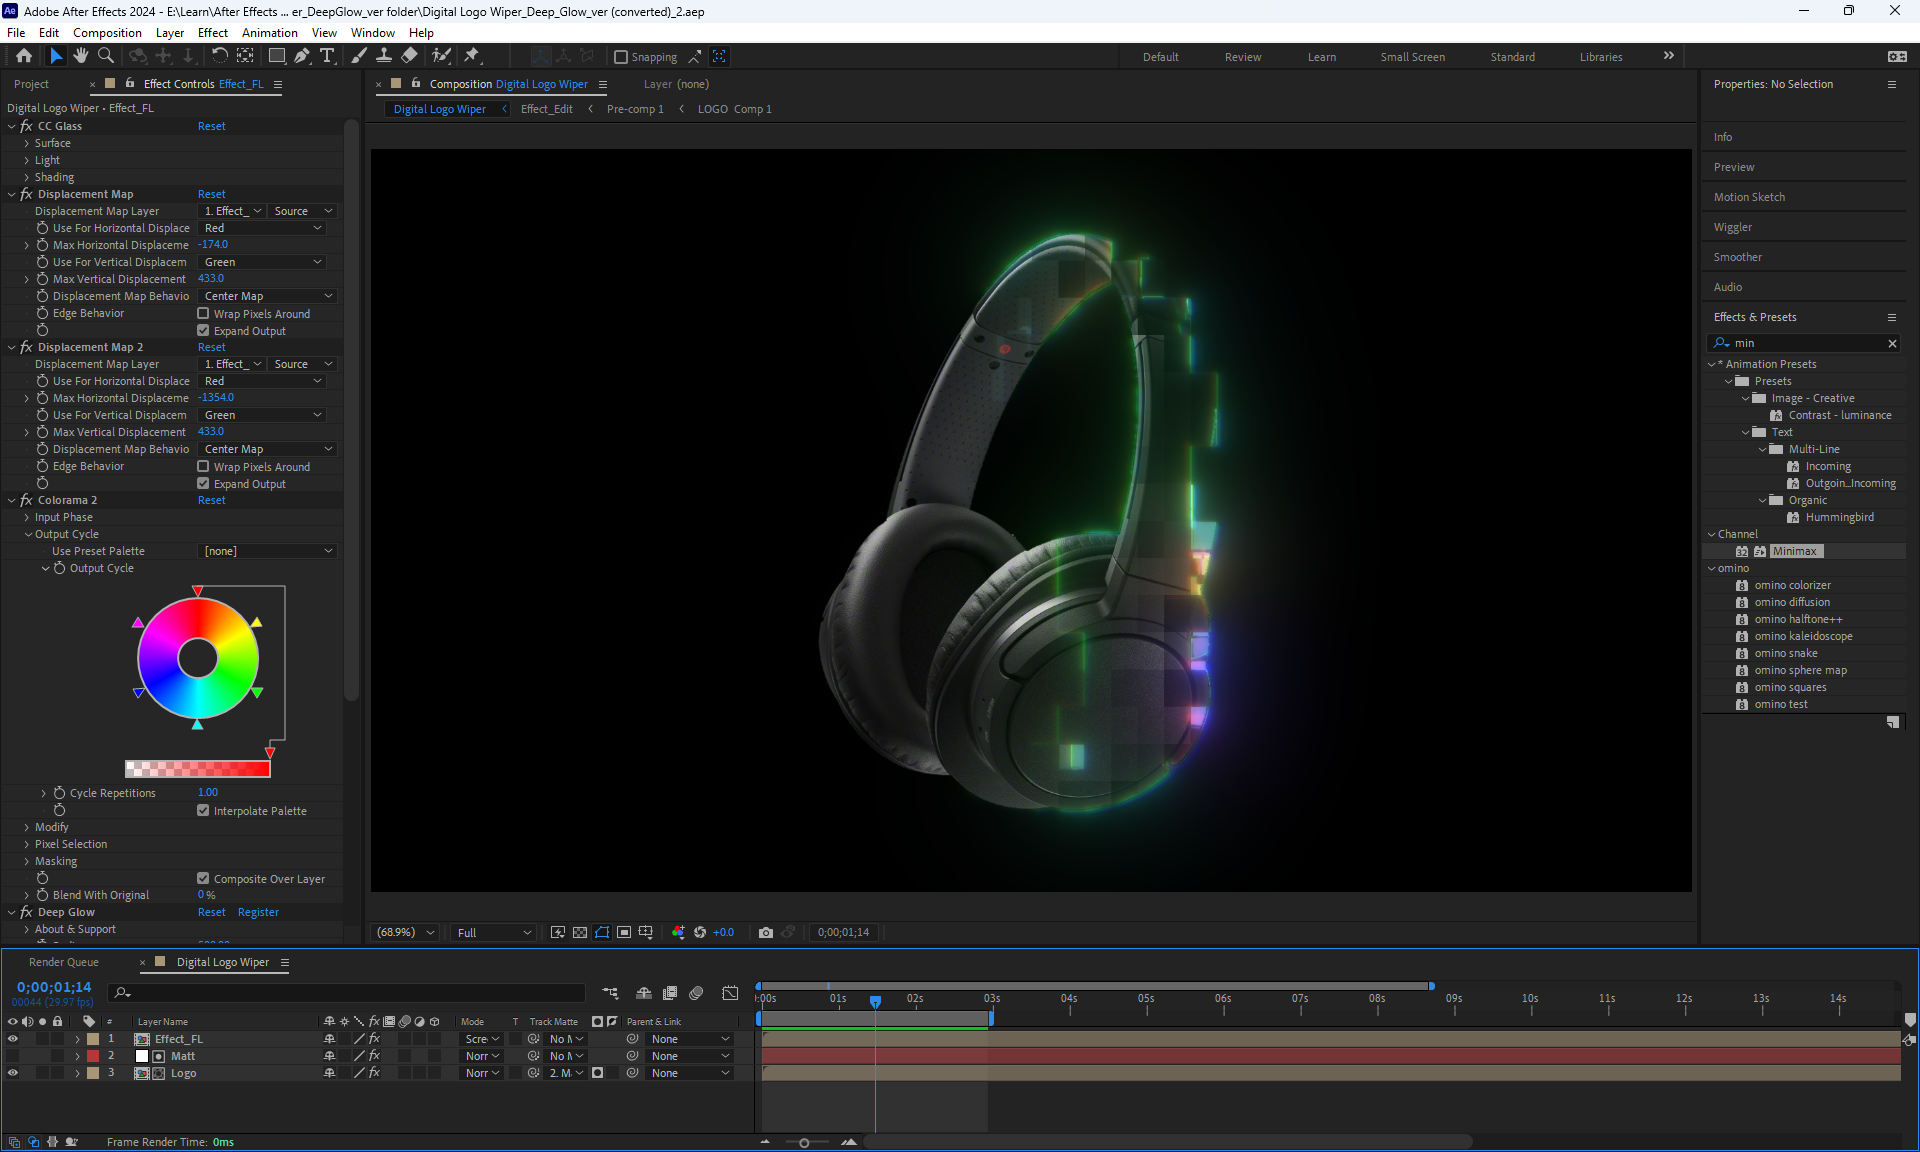Open the Use Preset Palette dropdown
The height and width of the screenshot is (1152, 1920).
(267, 551)
